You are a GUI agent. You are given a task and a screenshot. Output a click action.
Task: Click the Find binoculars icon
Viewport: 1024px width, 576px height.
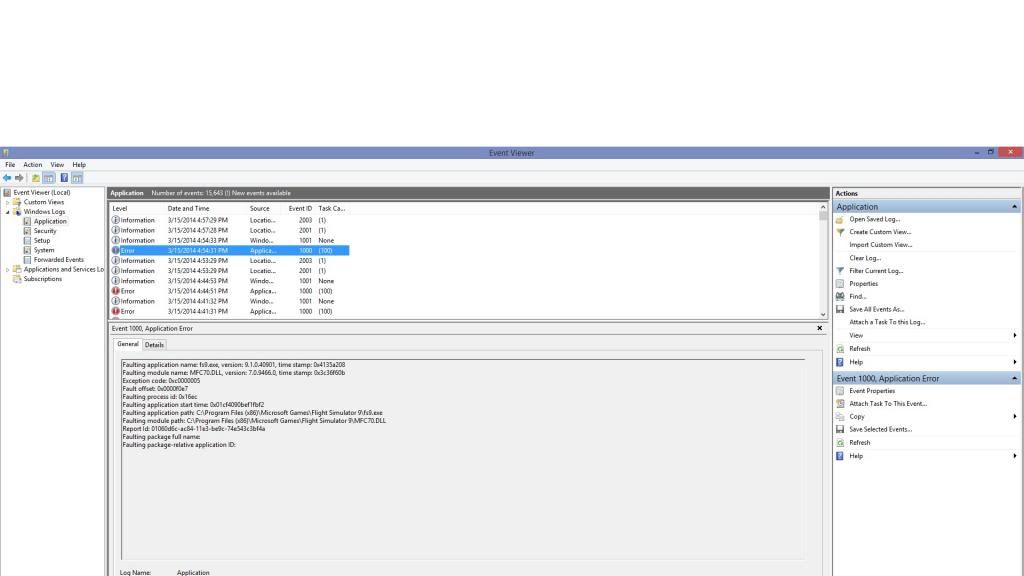[x=840, y=296]
